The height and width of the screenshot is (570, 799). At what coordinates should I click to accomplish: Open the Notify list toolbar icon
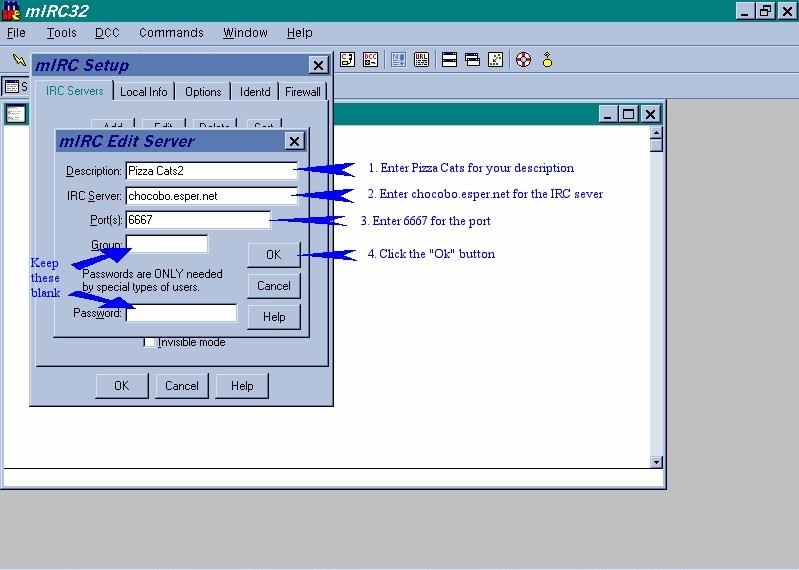(398, 60)
